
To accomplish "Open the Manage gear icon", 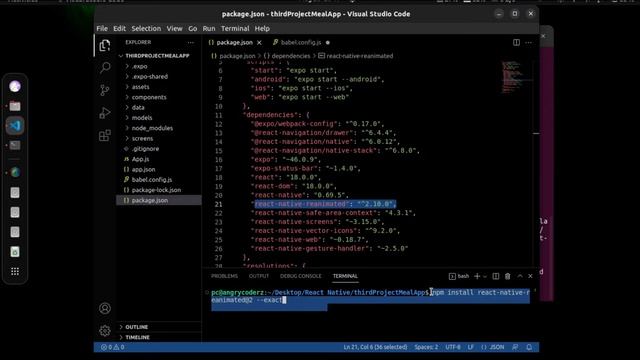I will 104,331.
